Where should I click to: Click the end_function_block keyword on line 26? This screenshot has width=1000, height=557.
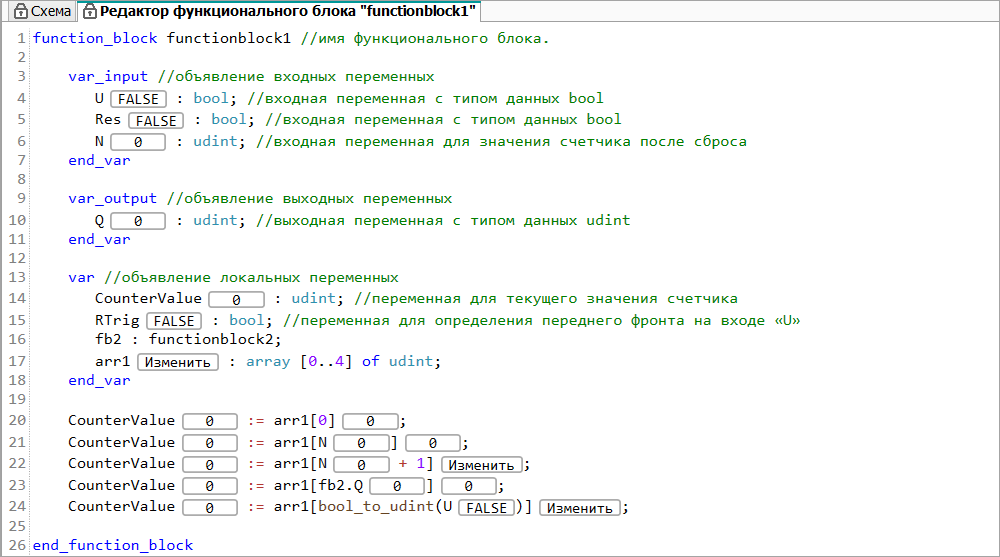pyautogui.click(x=113, y=546)
